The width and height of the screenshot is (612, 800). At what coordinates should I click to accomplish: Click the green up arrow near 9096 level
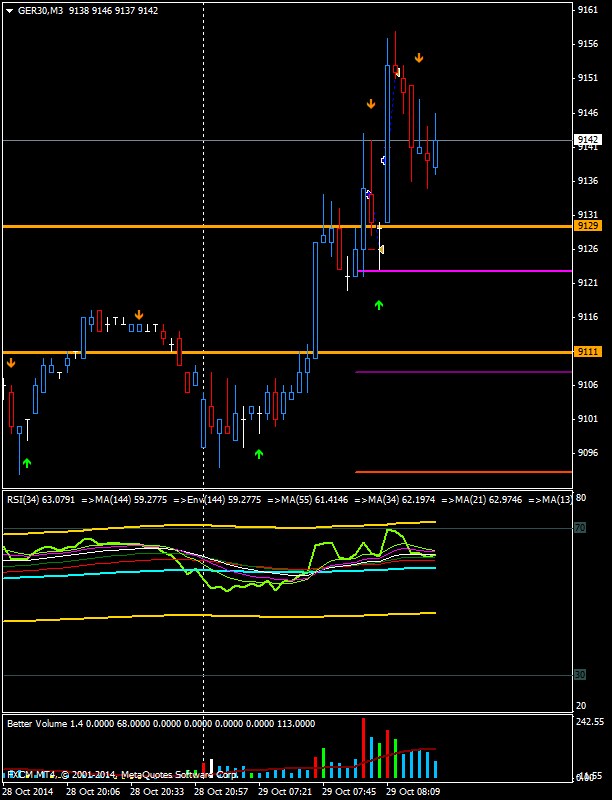point(259,454)
